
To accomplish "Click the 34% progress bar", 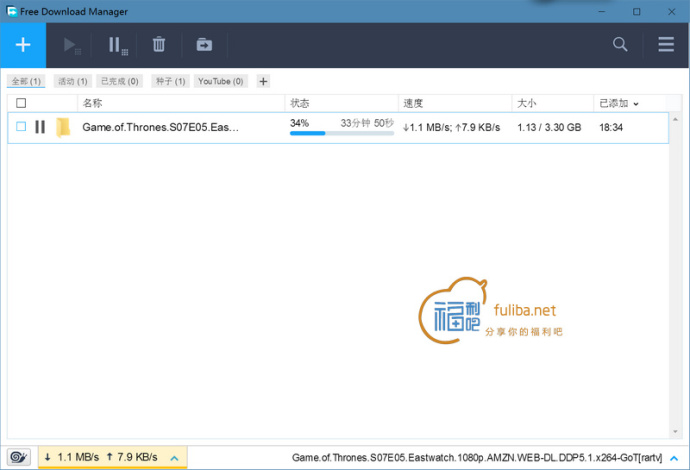I will coord(342,133).
